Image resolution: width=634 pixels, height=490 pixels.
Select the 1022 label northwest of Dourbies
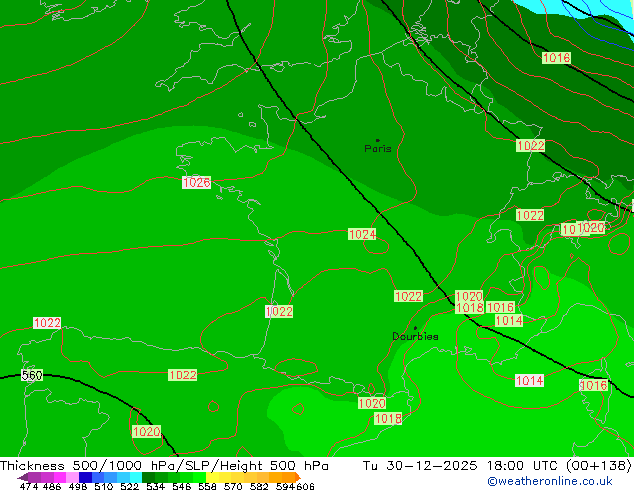click(408, 296)
